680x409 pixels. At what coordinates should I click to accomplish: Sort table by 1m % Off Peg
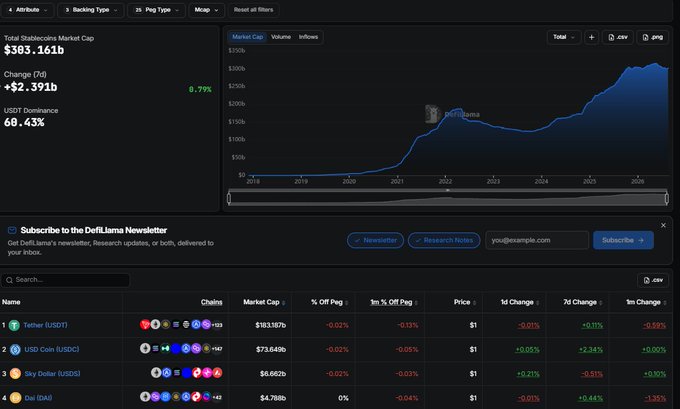394,302
